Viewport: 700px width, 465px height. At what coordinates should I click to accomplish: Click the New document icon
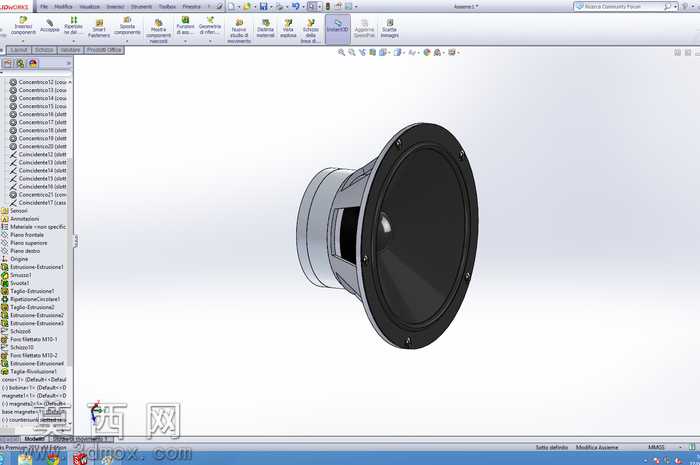click(231, 6)
